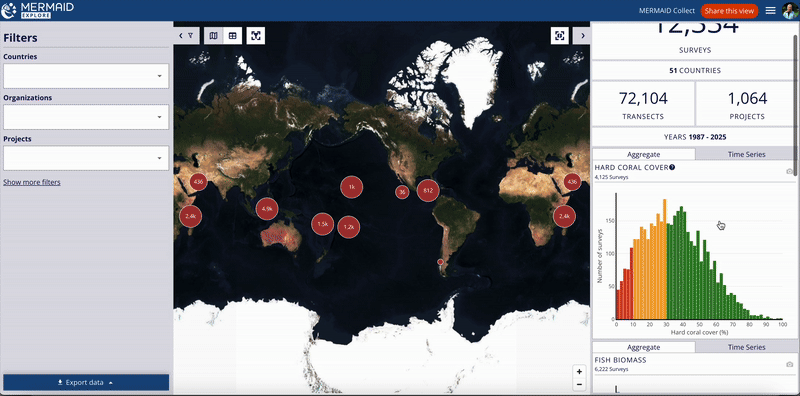Select the 1.5k cluster marker
The image size is (800, 396).
(x=322, y=224)
